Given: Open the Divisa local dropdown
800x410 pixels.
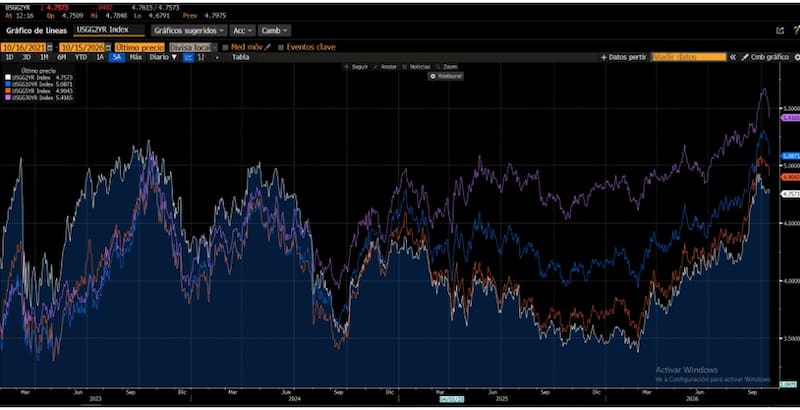Looking at the screenshot, I should [193, 47].
